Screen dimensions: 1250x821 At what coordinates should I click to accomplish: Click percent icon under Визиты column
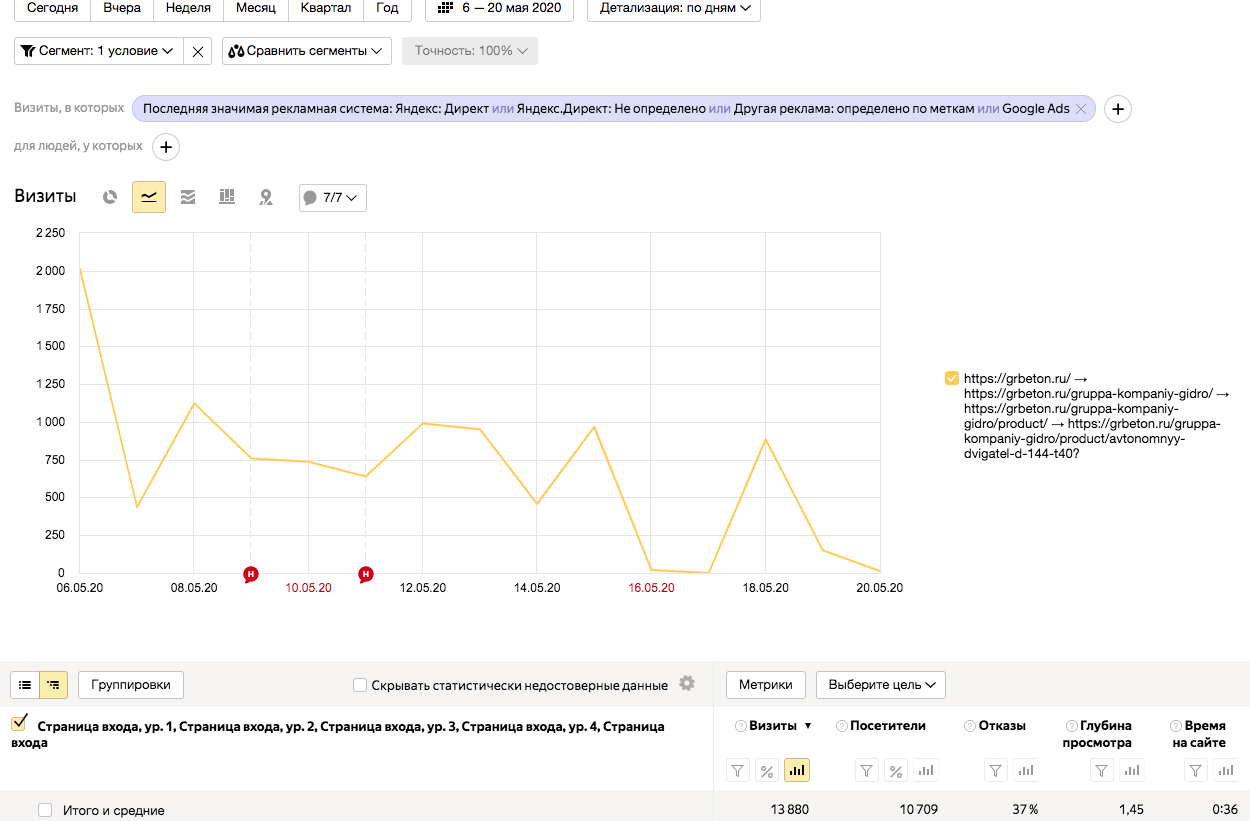click(767, 770)
